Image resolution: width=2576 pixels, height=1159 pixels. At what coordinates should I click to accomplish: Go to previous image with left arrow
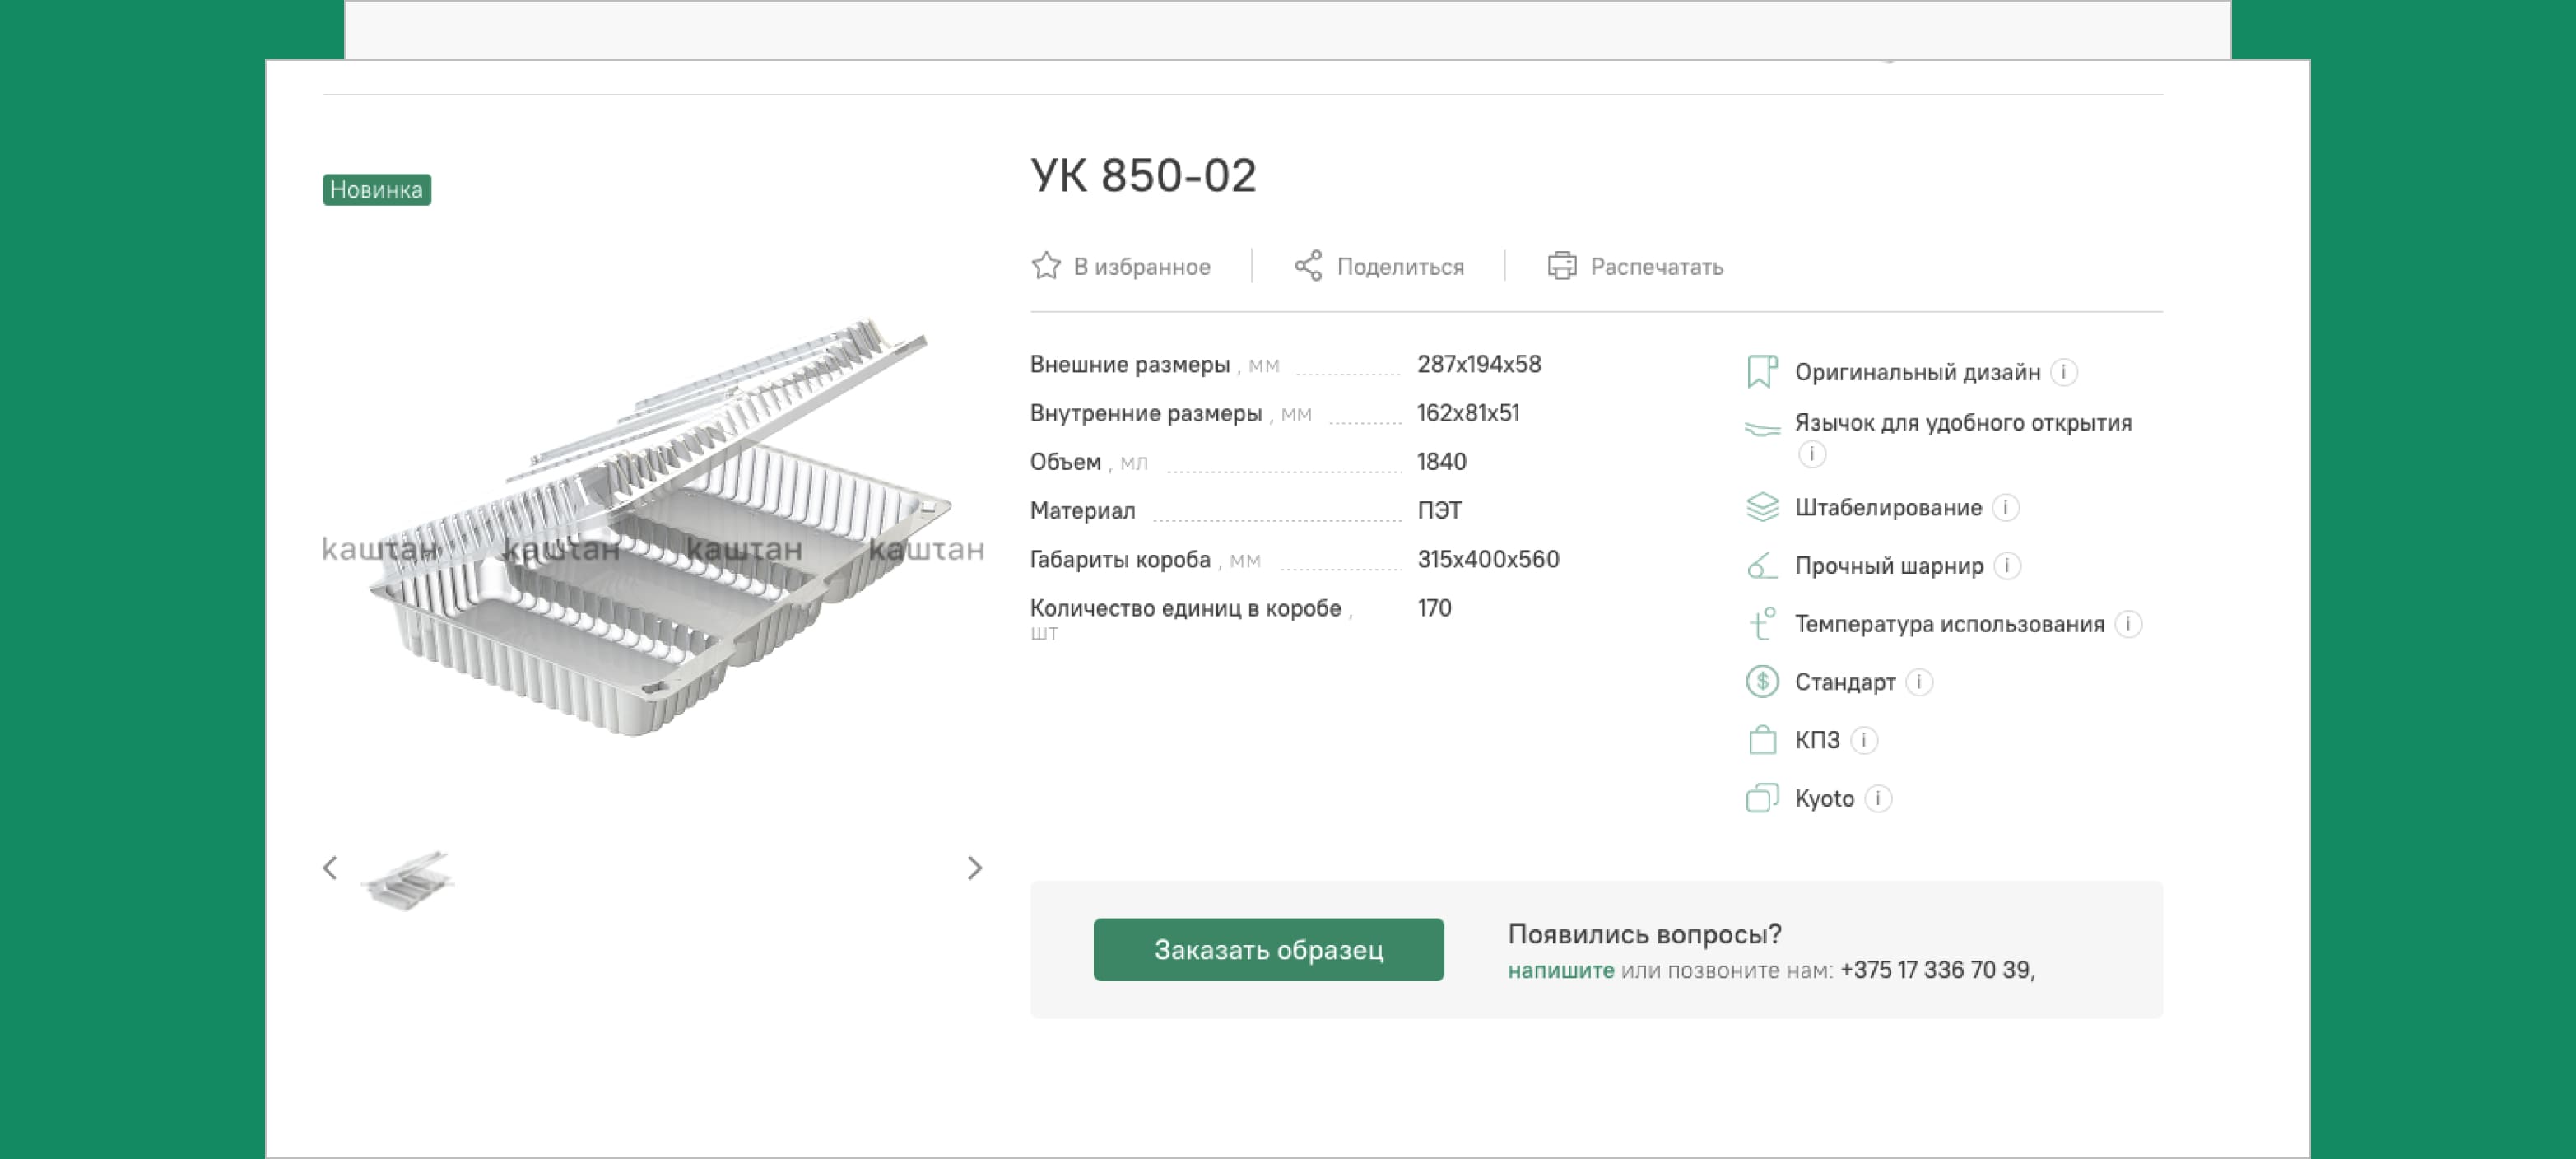click(330, 868)
